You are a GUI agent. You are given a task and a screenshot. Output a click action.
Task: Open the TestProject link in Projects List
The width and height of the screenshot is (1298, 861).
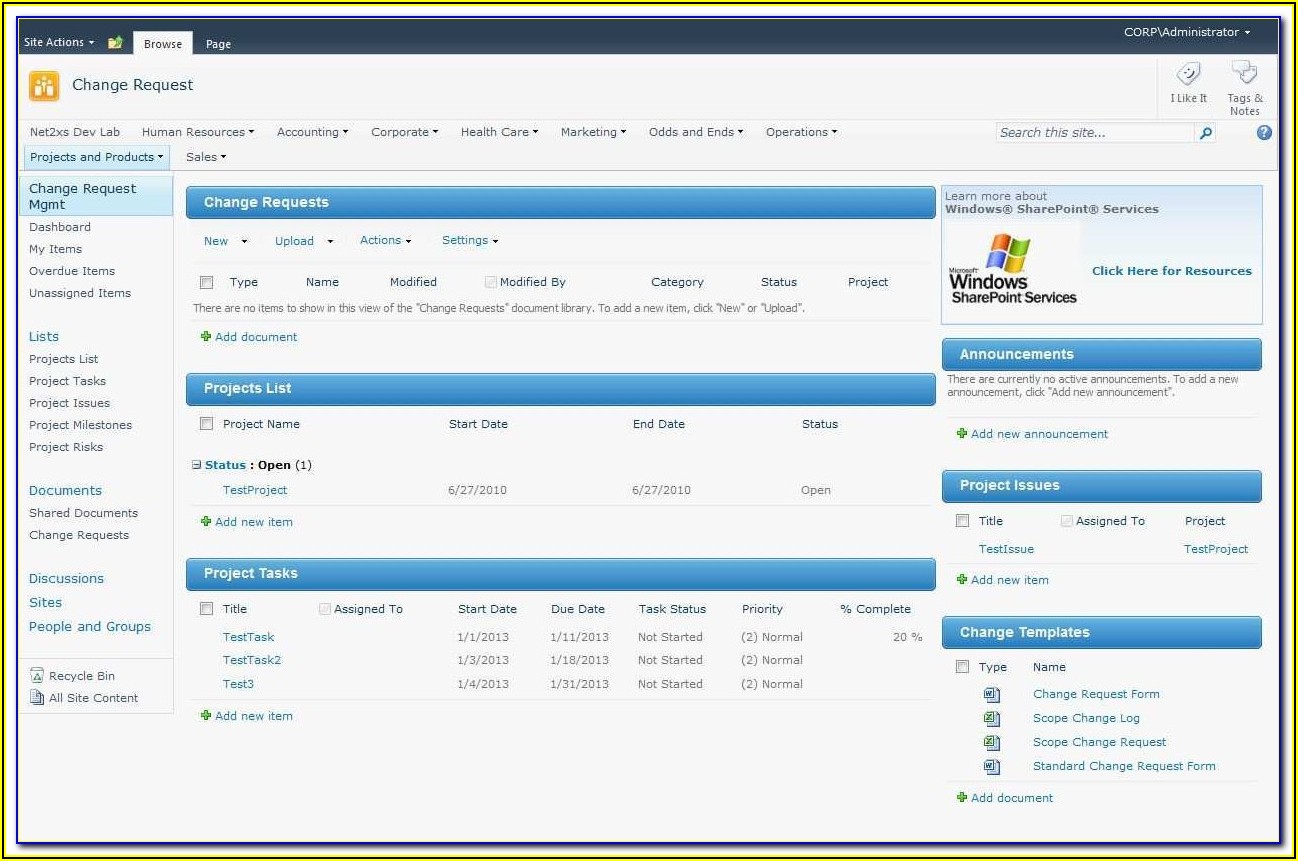click(x=255, y=490)
